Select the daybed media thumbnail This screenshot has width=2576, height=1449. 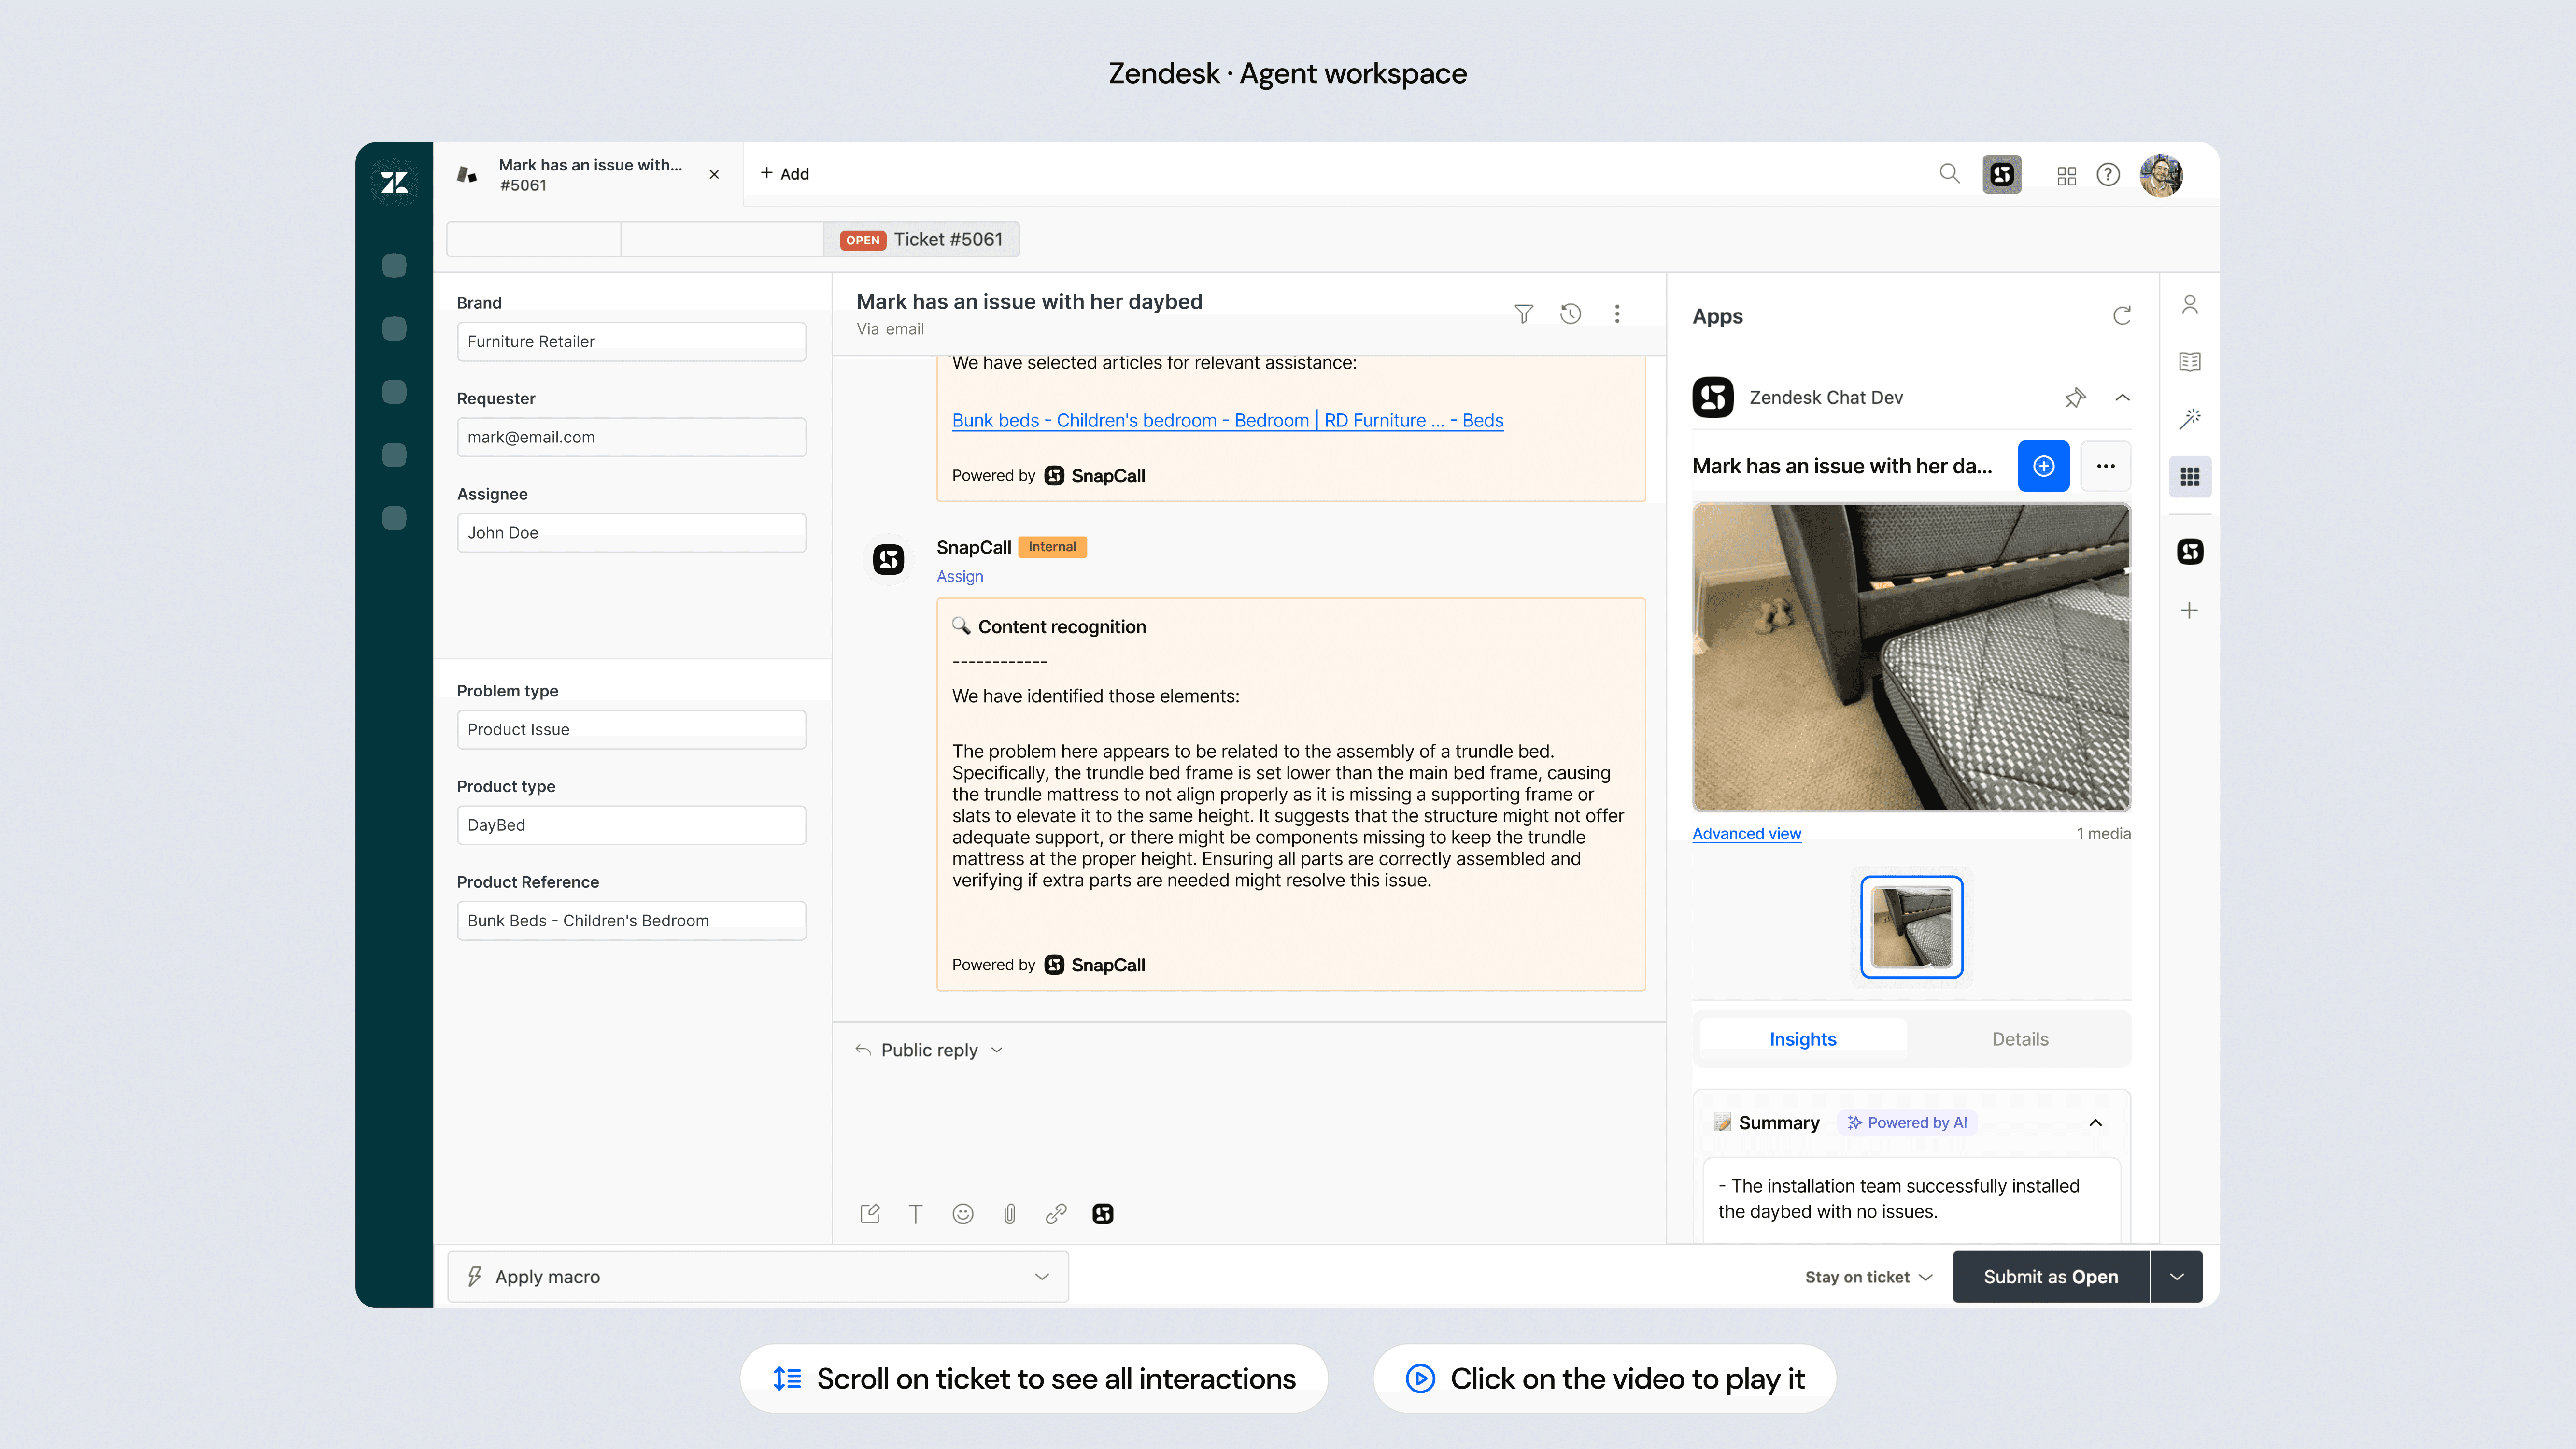[1911, 927]
